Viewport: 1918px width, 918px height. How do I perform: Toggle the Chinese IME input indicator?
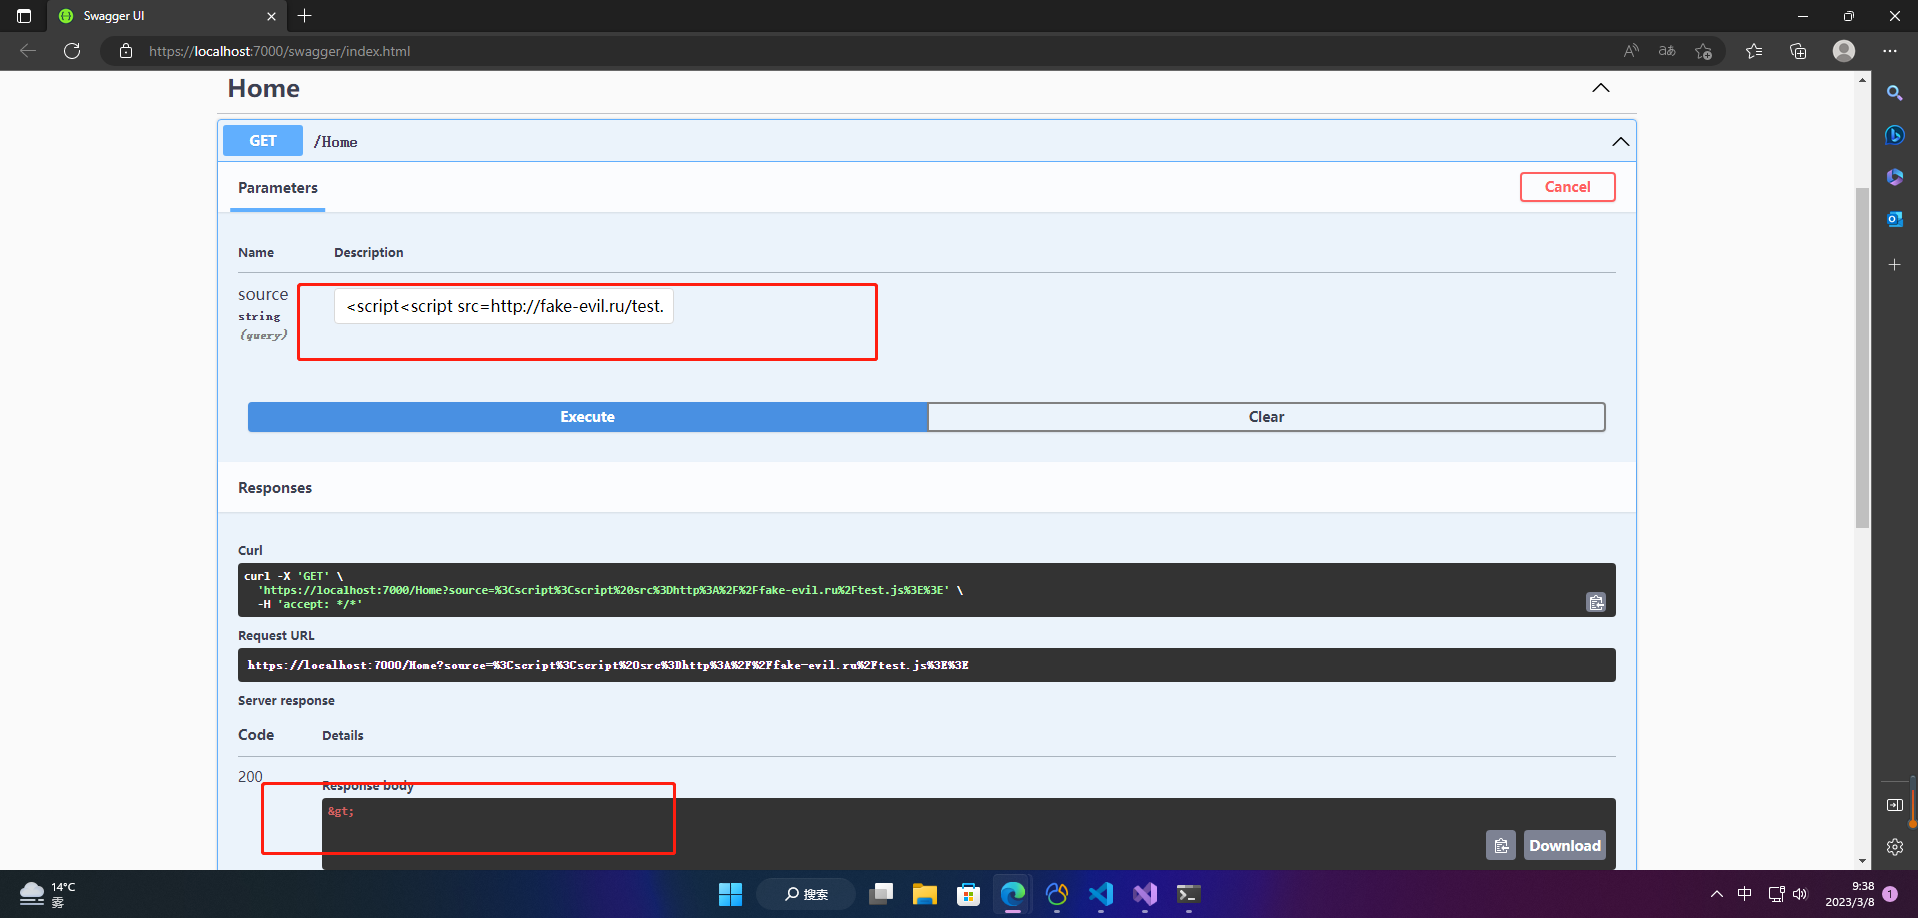[1745, 894]
